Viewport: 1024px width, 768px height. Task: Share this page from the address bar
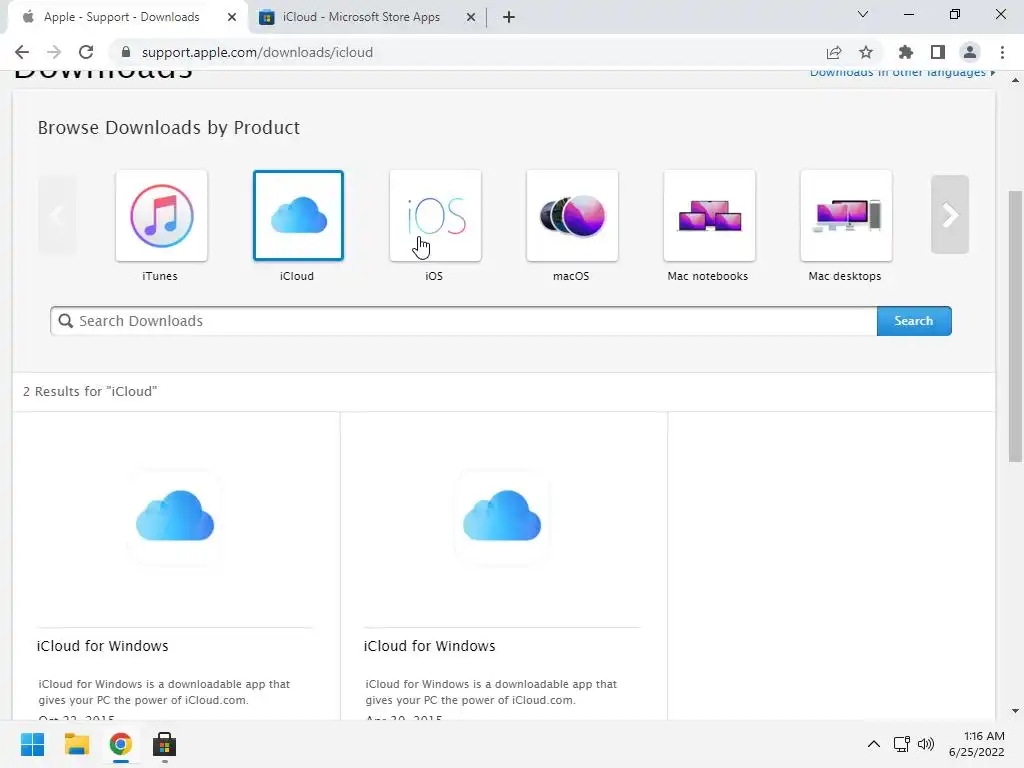[x=834, y=52]
